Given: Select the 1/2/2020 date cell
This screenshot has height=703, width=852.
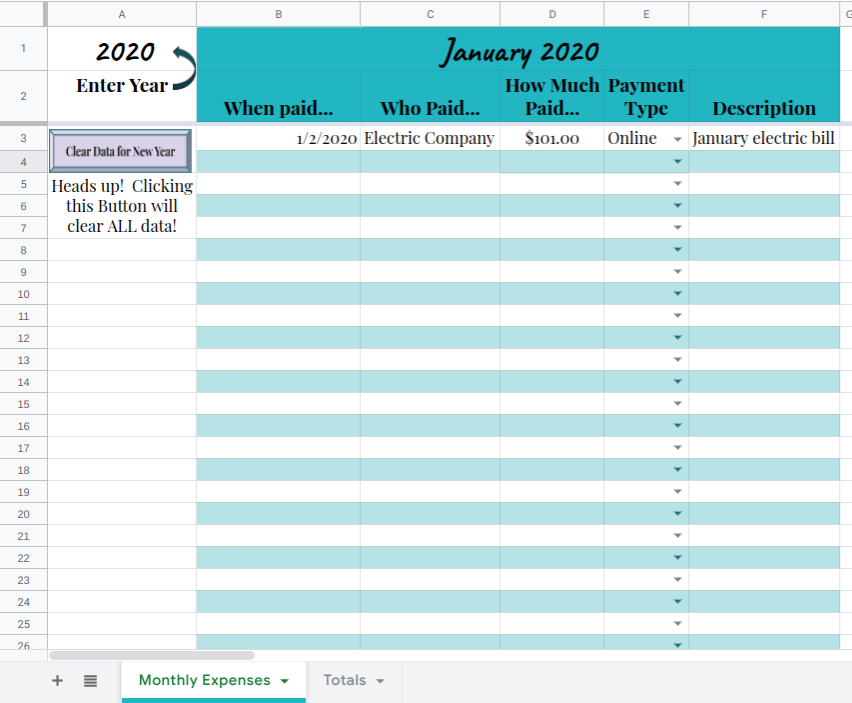Looking at the screenshot, I should click(278, 138).
